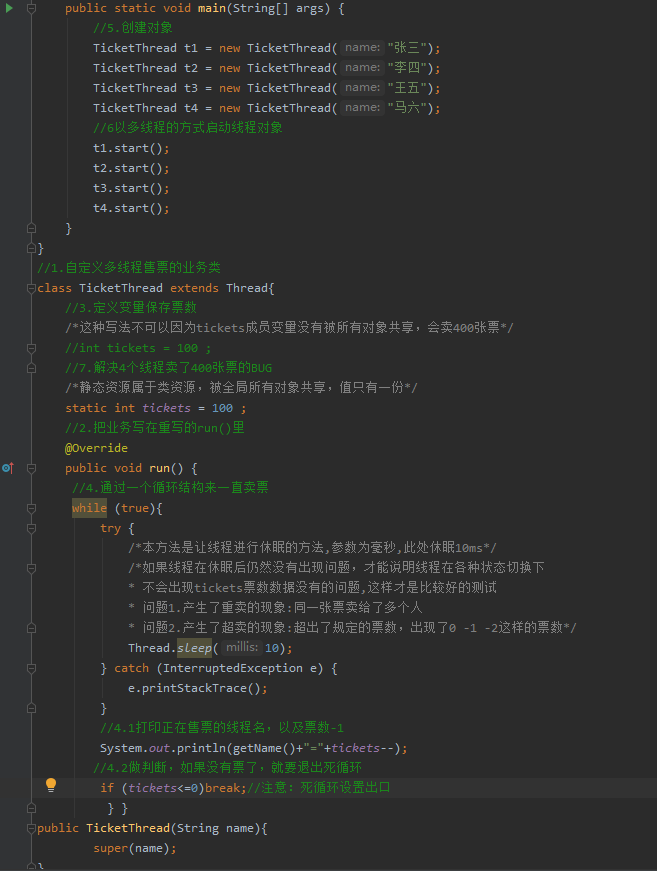Click the override gutter icon beside run()
This screenshot has height=871, width=659.
[8, 468]
